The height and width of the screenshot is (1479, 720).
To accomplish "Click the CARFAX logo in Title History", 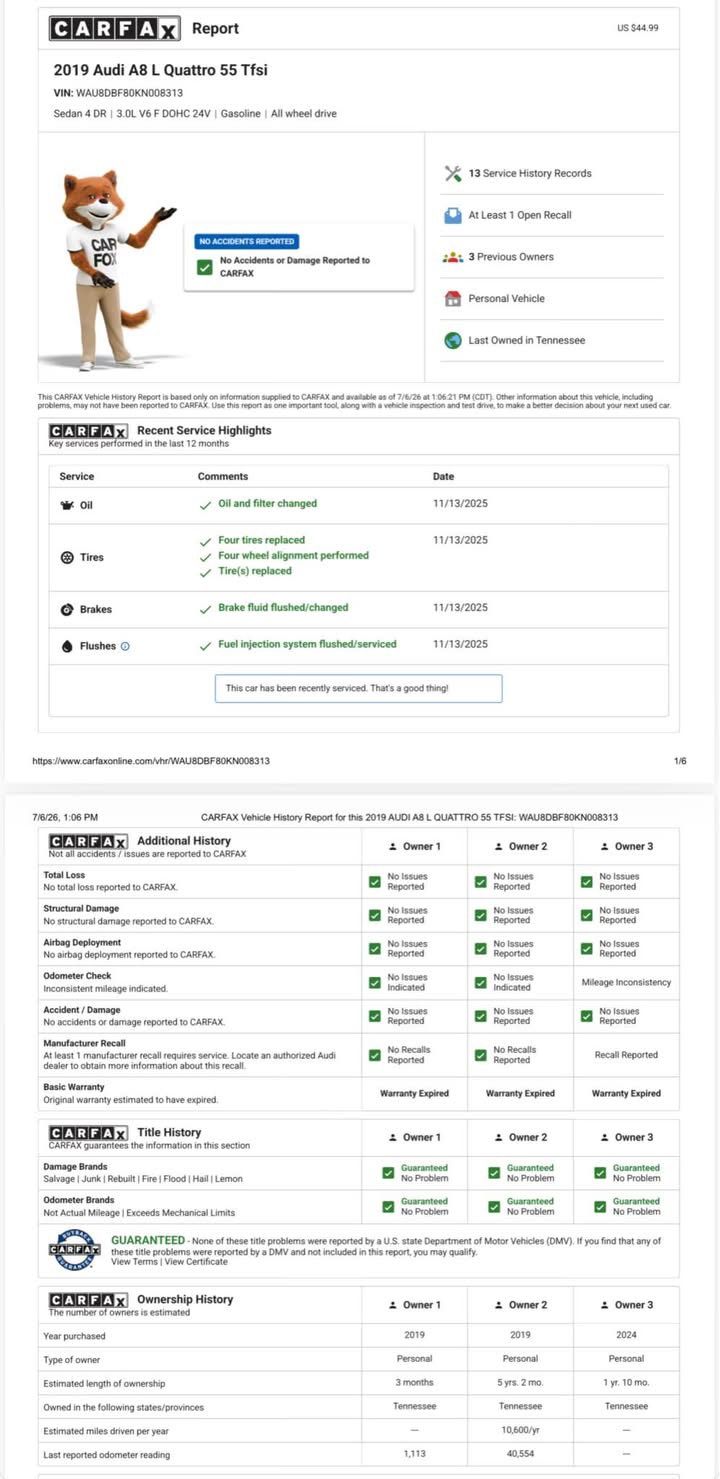I will point(88,1132).
